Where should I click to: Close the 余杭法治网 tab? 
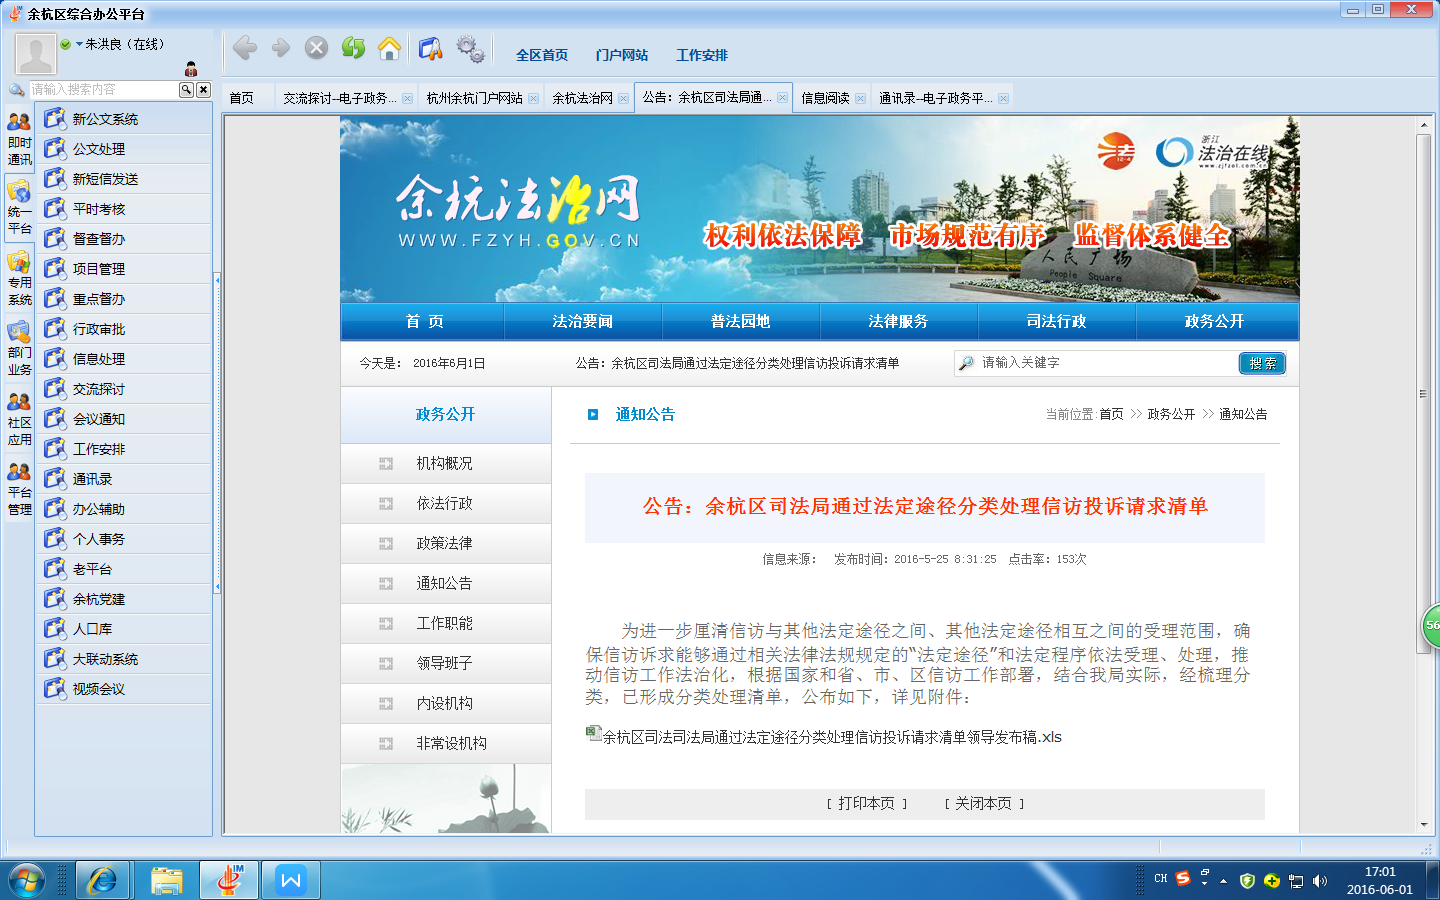623,98
